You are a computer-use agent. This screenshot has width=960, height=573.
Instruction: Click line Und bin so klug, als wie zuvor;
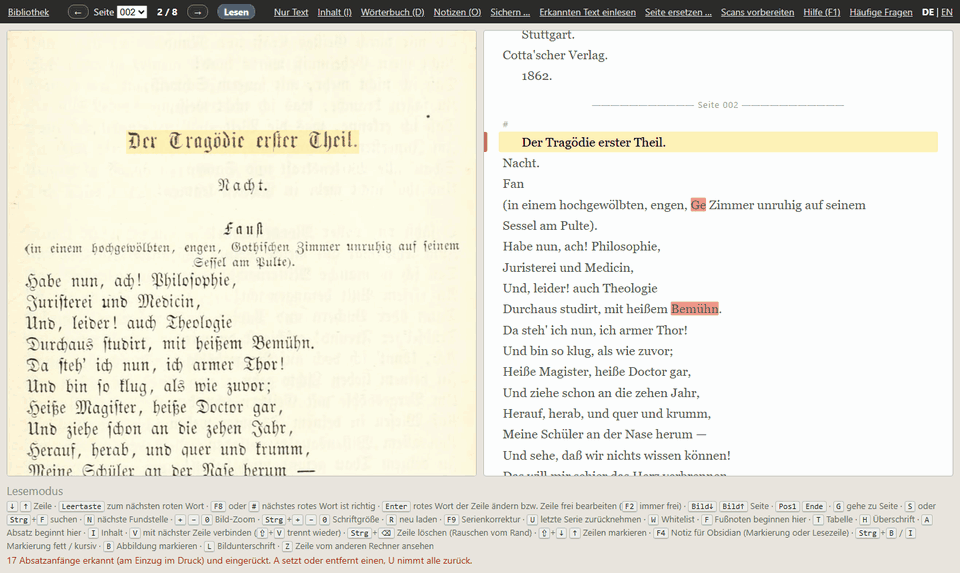[588, 351]
